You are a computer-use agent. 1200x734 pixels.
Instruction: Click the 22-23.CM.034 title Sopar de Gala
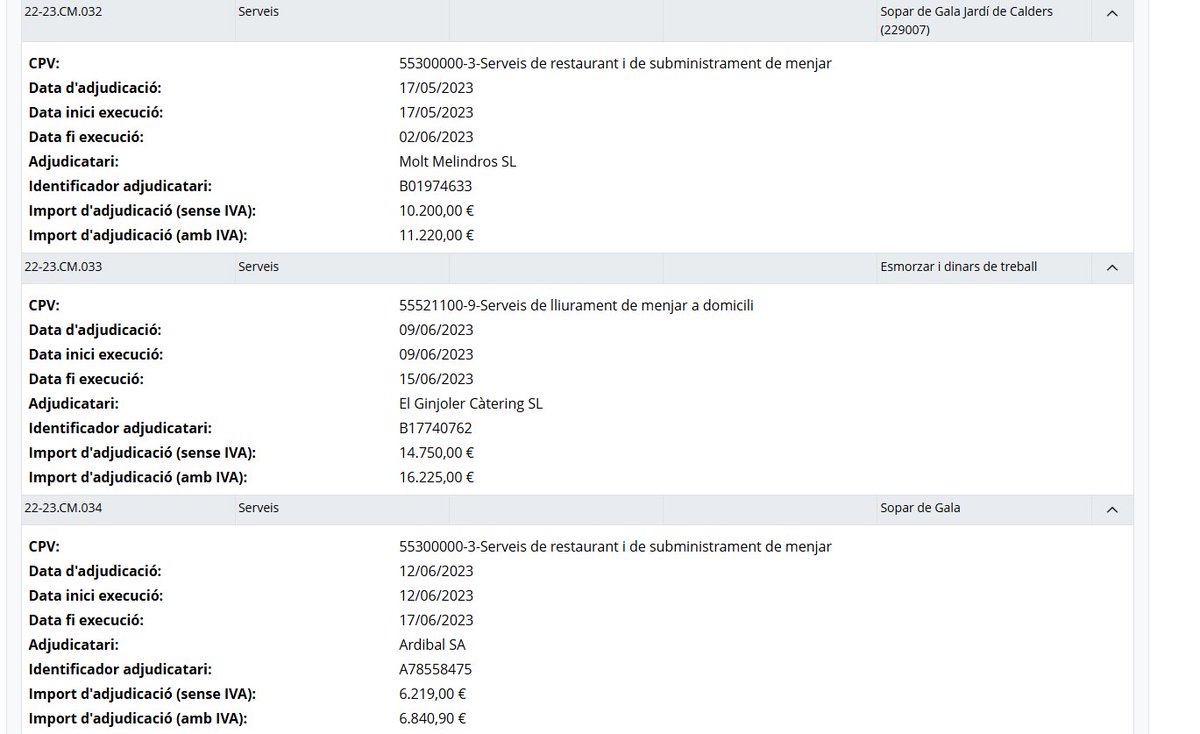(920, 508)
